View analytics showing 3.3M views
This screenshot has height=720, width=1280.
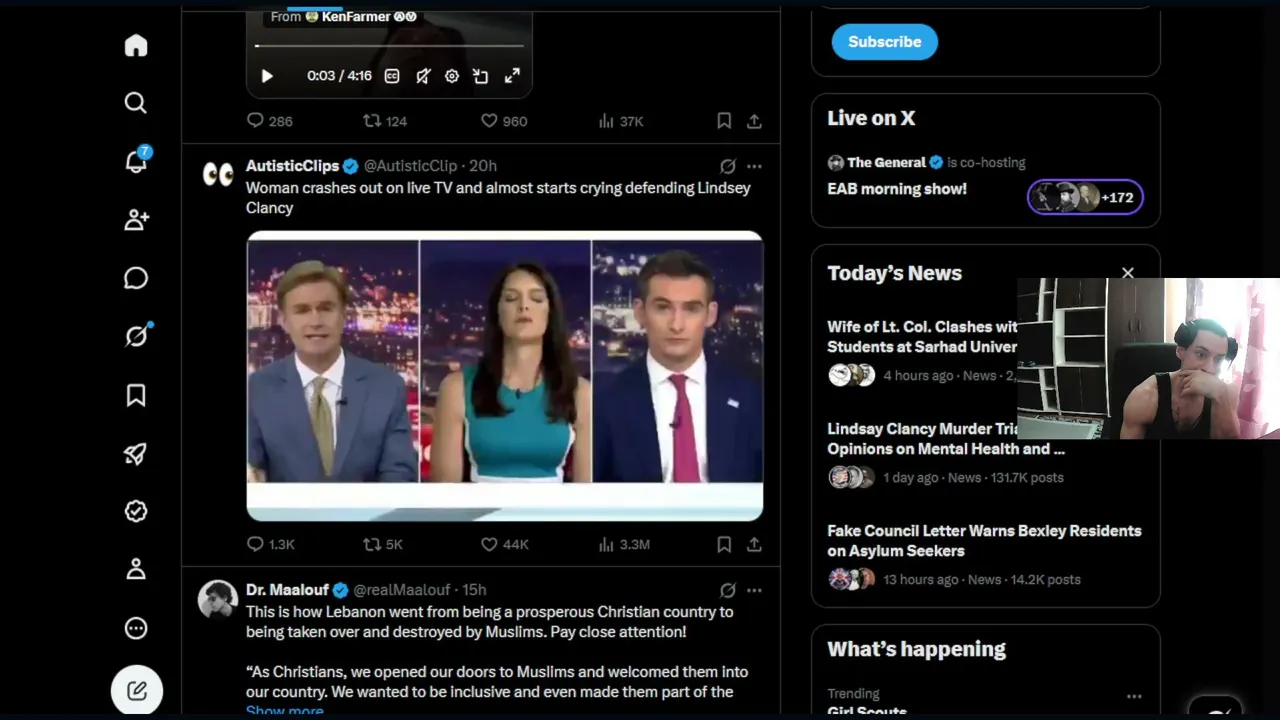[x=624, y=544]
